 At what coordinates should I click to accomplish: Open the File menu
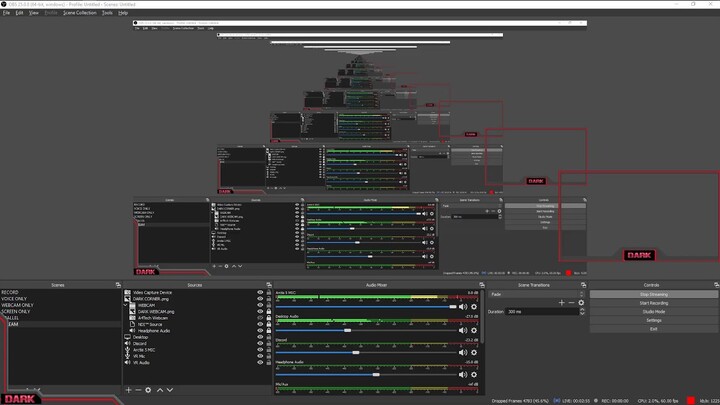tap(6, 13)
